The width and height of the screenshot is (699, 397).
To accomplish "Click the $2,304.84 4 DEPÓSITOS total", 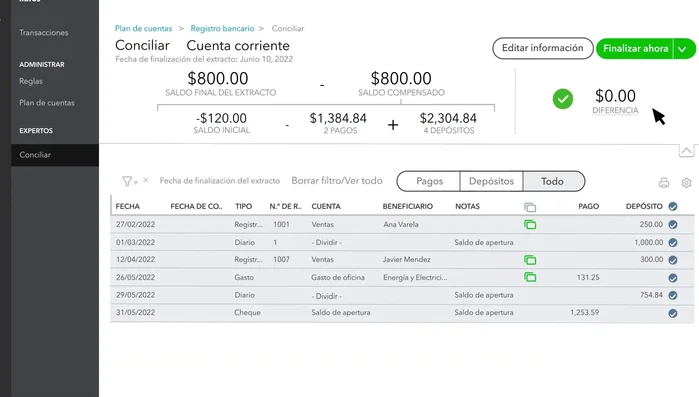I will [448, 123].
